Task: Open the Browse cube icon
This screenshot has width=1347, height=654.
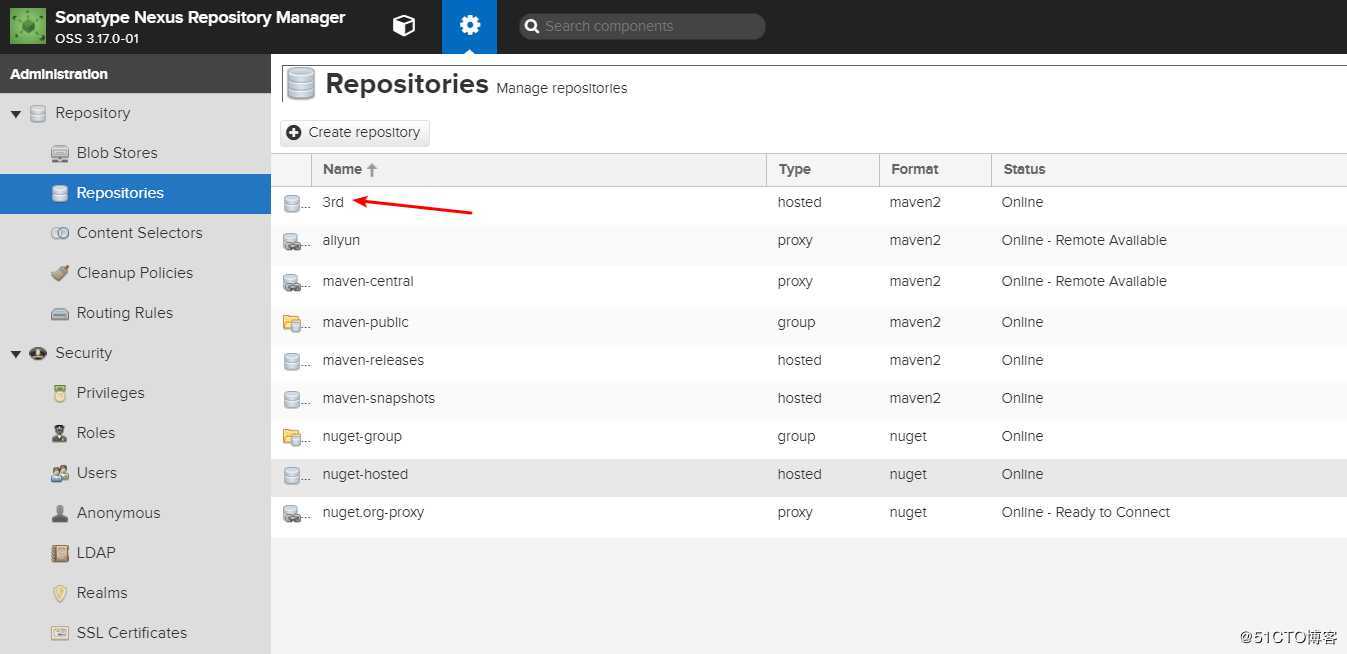Action: tap(404, 26)
